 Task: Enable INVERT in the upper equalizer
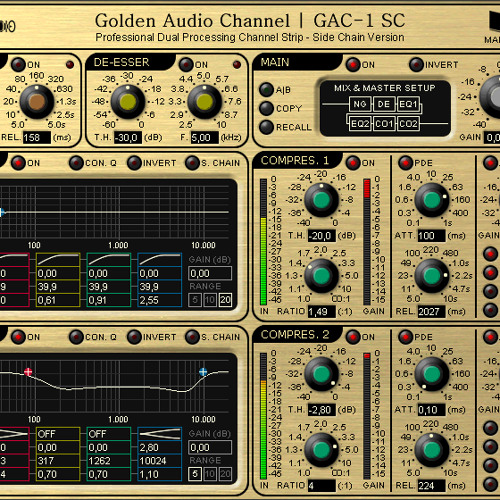pos(134,163)
